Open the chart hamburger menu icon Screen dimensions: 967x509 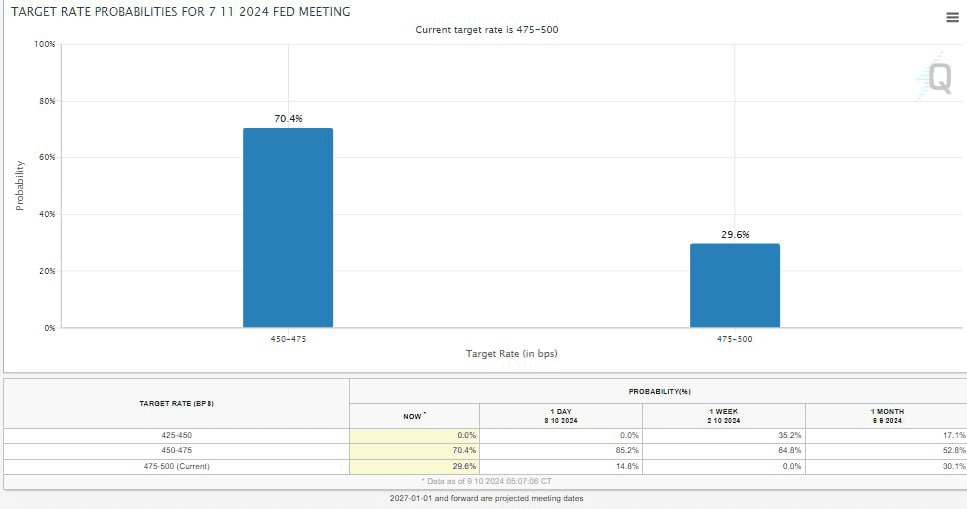coord(952,17)
